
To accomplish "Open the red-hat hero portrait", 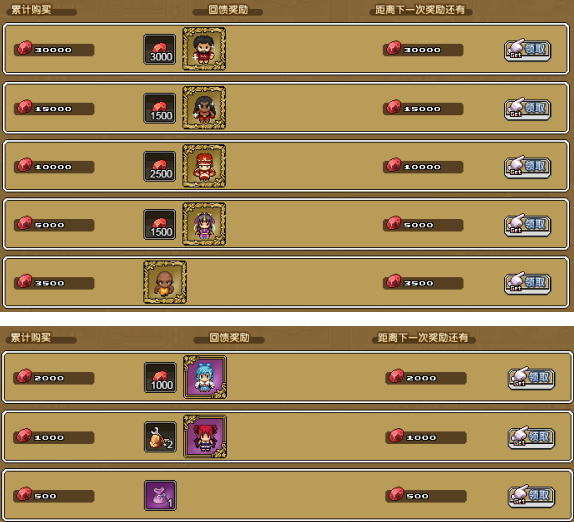I will tap(204, 166).
